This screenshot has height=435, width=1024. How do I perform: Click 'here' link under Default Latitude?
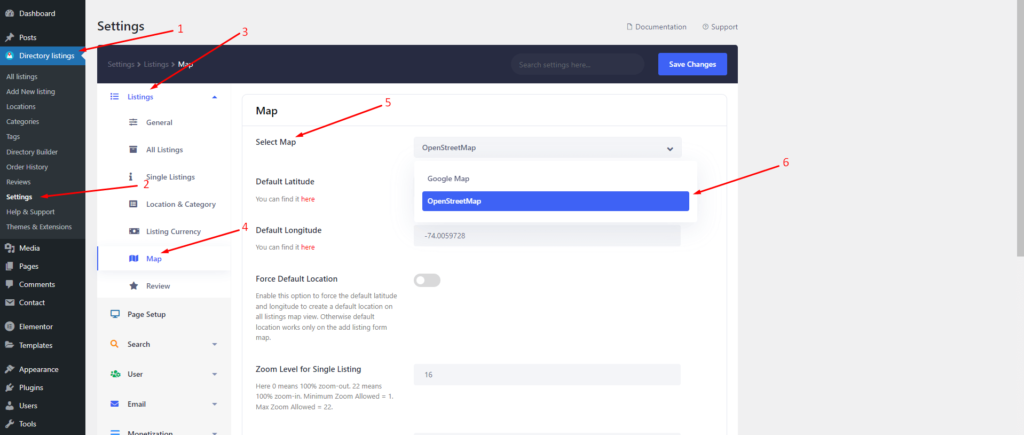tap(308, 199)
